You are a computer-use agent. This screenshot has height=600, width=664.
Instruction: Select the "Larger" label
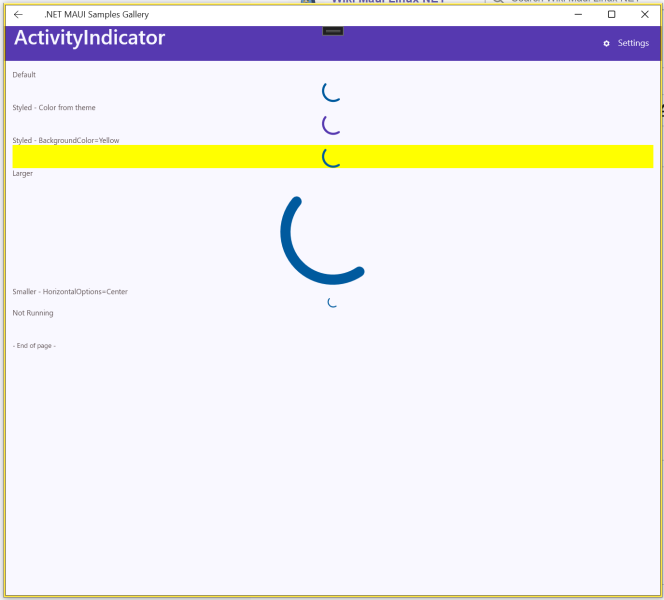pos(22,174)
